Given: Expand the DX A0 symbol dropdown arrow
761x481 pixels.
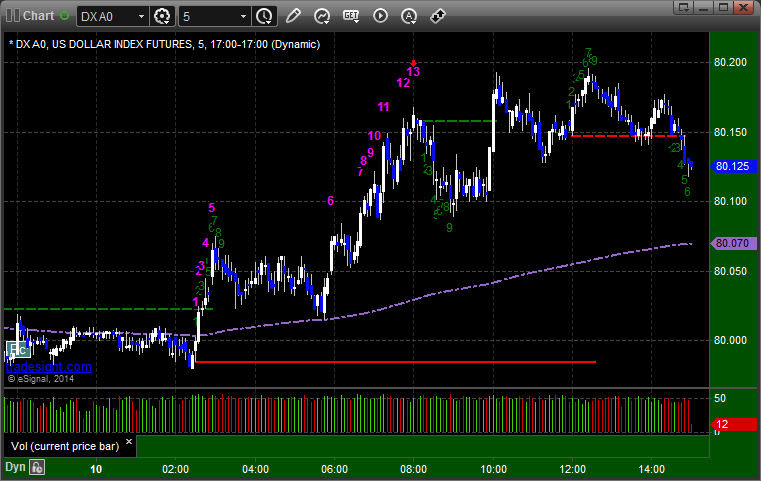Looking at the screenshot, I should pyautogui.click(x=141, y=17).
